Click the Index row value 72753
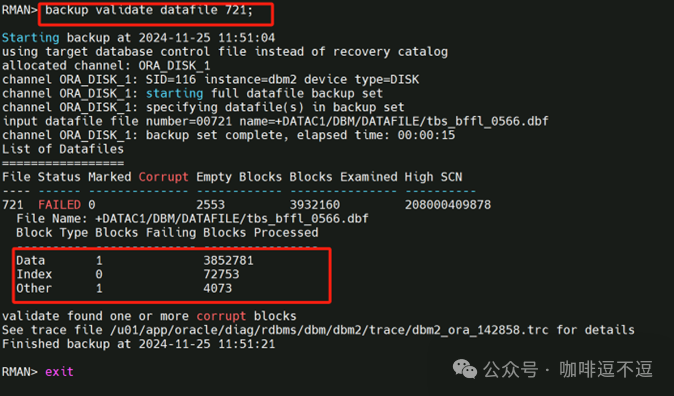This screenshot has width=674, height=396. [221, 274]
